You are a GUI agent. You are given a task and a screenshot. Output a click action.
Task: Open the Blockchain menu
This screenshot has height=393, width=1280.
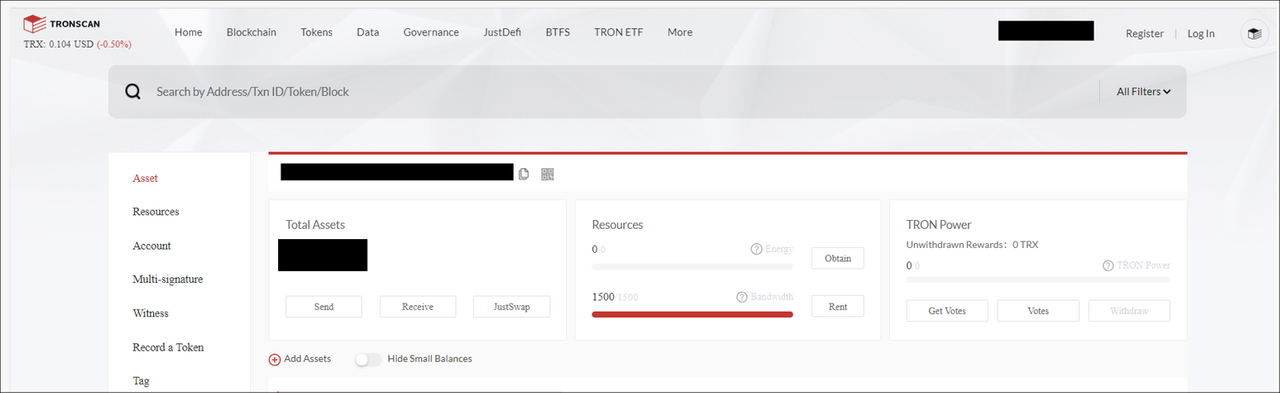coord(251,32)
